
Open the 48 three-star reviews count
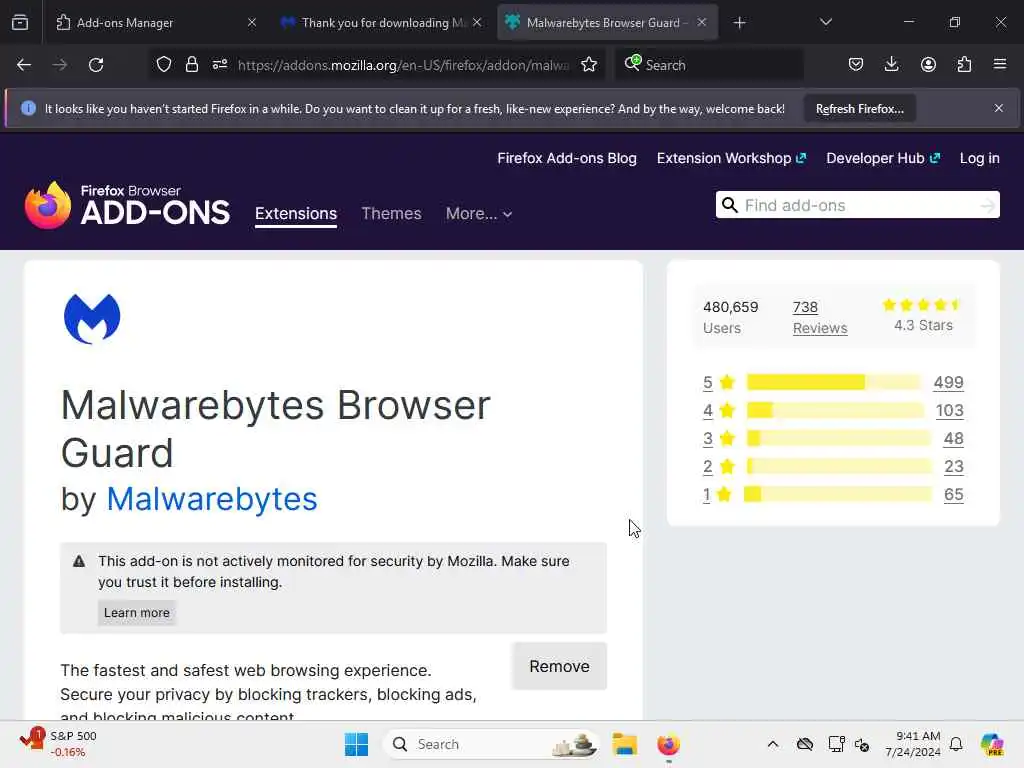point(953,438)
